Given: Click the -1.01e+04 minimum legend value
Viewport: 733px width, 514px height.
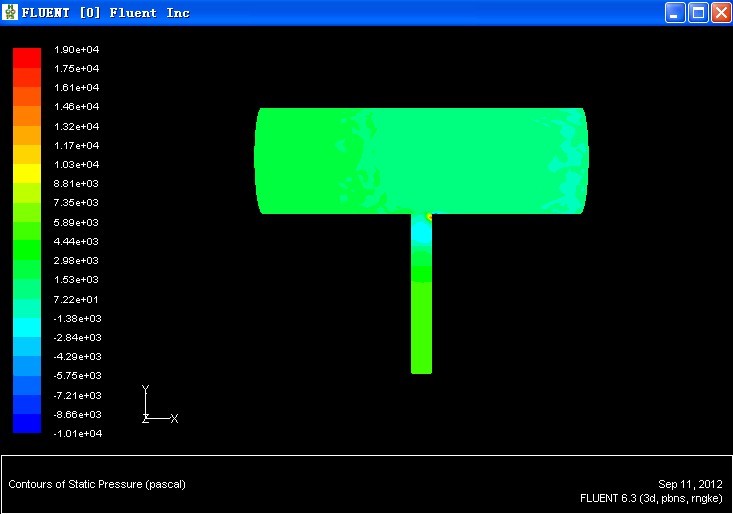Looking at the screenshot, I should [x=76, y=433].
